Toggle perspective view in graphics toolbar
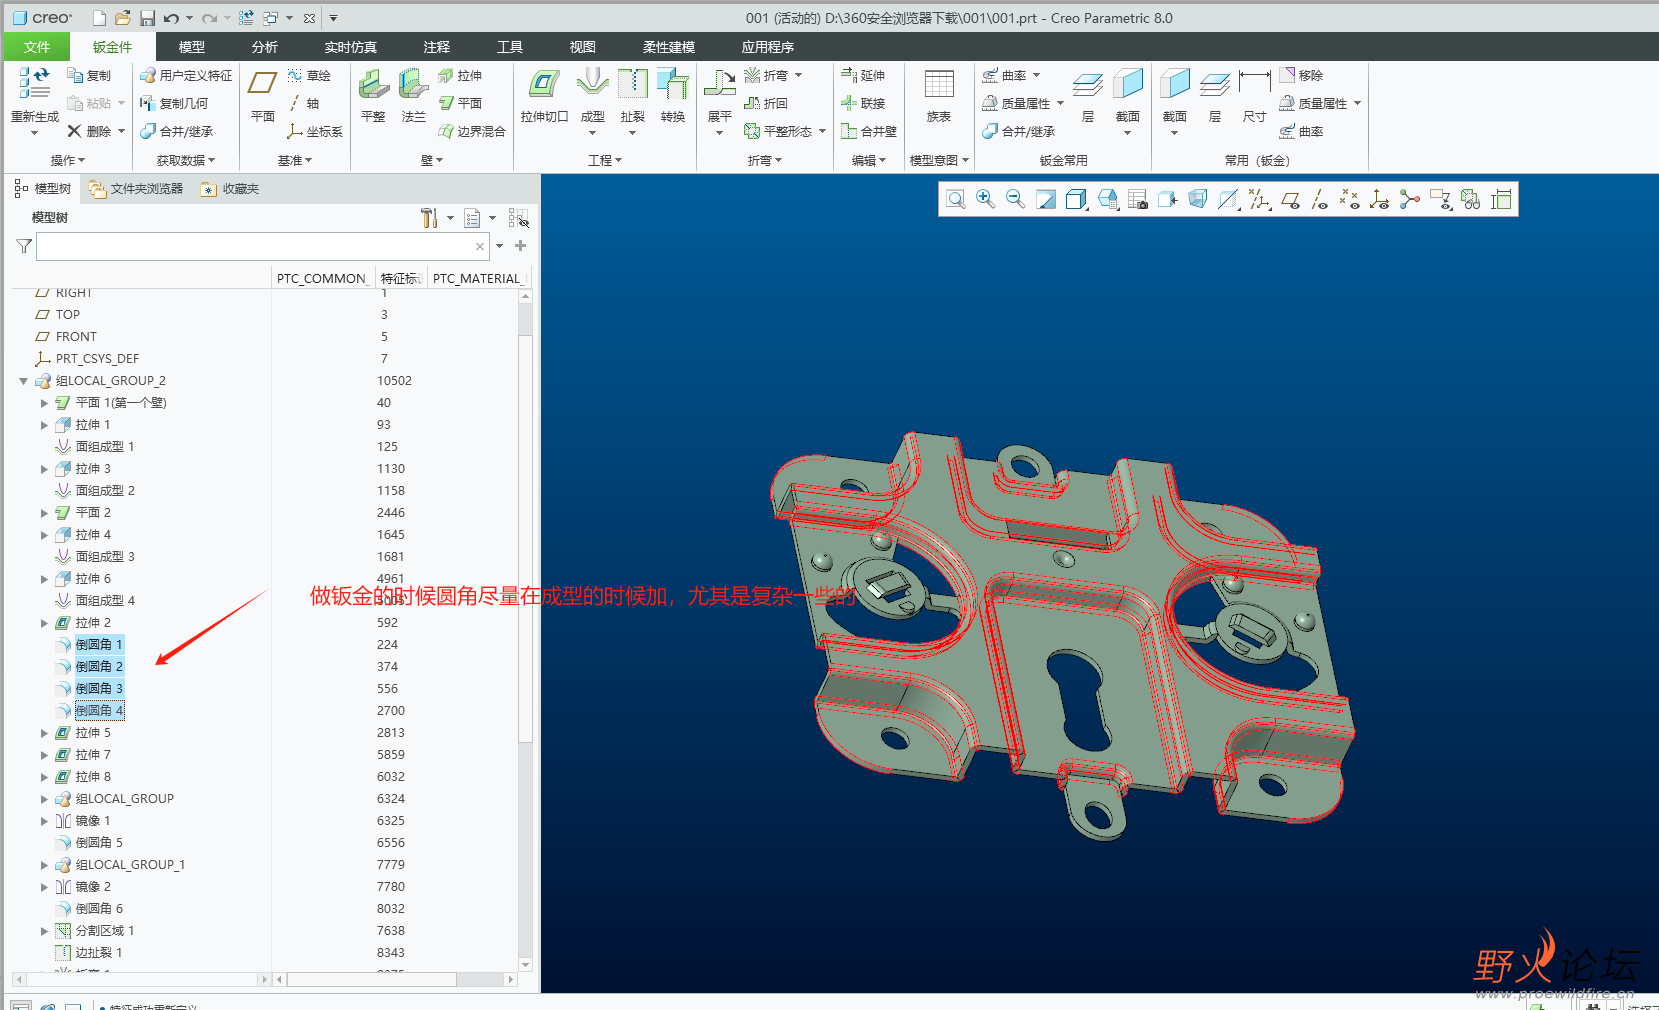Viewport: 1659px width, 1010px height. click(x=1198, y=200)
